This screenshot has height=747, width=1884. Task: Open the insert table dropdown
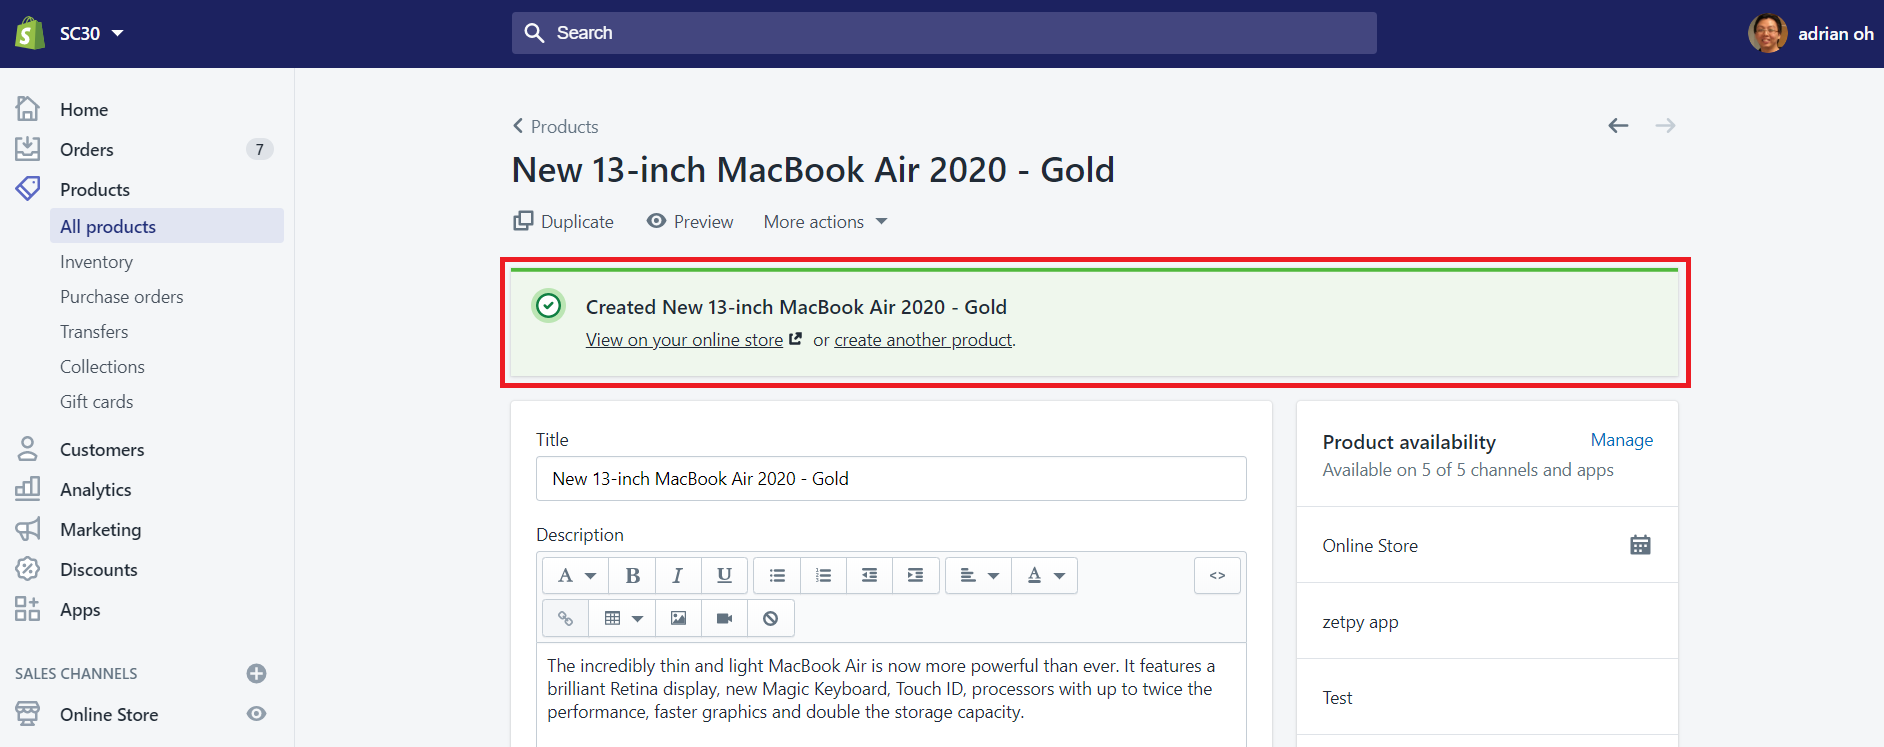coord(622,618)
